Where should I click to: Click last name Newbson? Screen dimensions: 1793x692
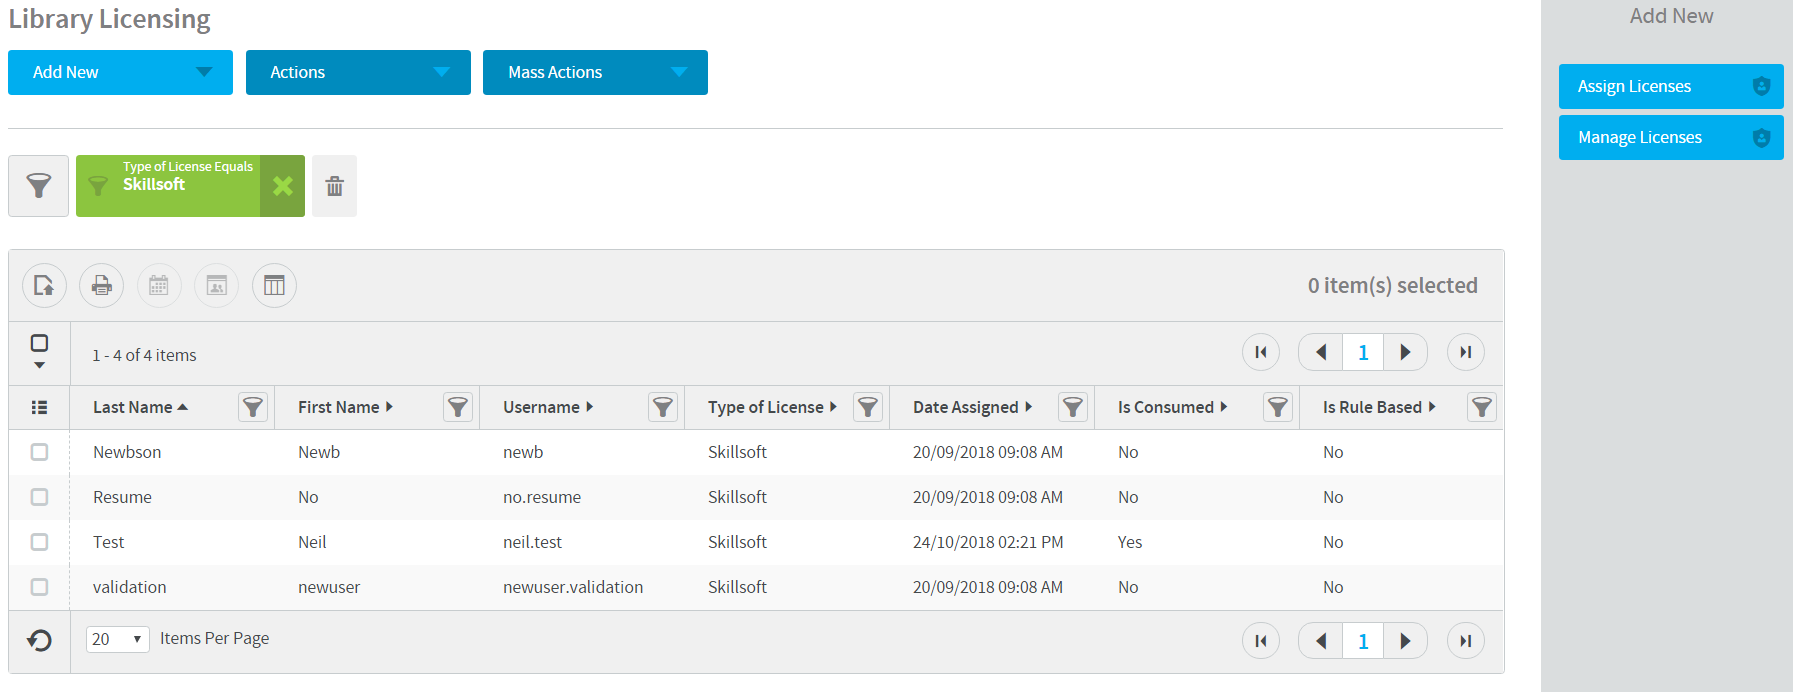(x=127, y=452)
